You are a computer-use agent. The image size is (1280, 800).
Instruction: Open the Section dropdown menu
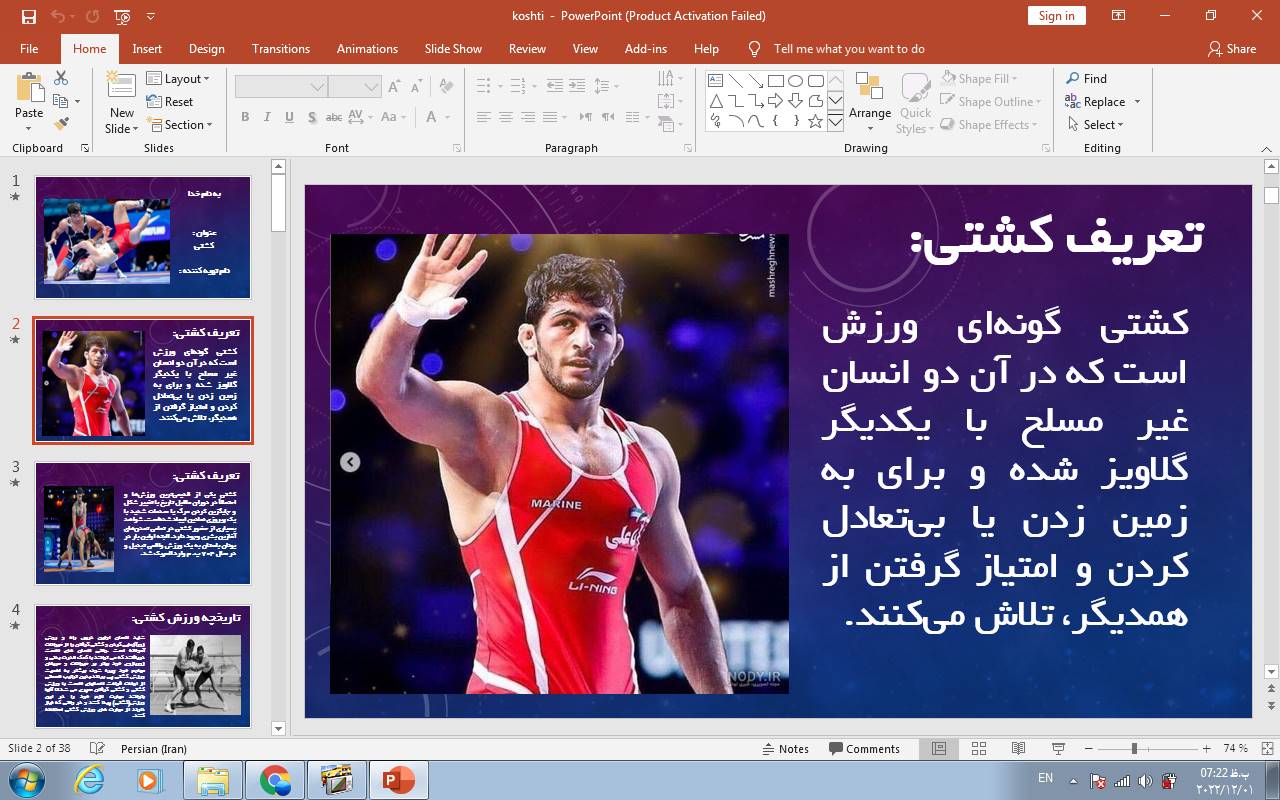click(x=180, y=125)
